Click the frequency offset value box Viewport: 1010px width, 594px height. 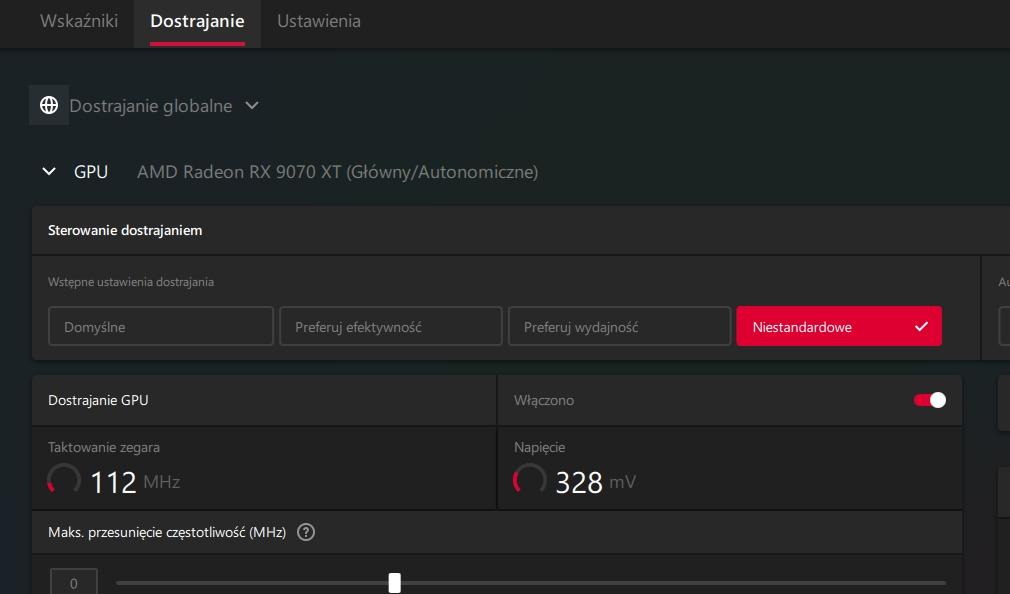tap(73, 582)
